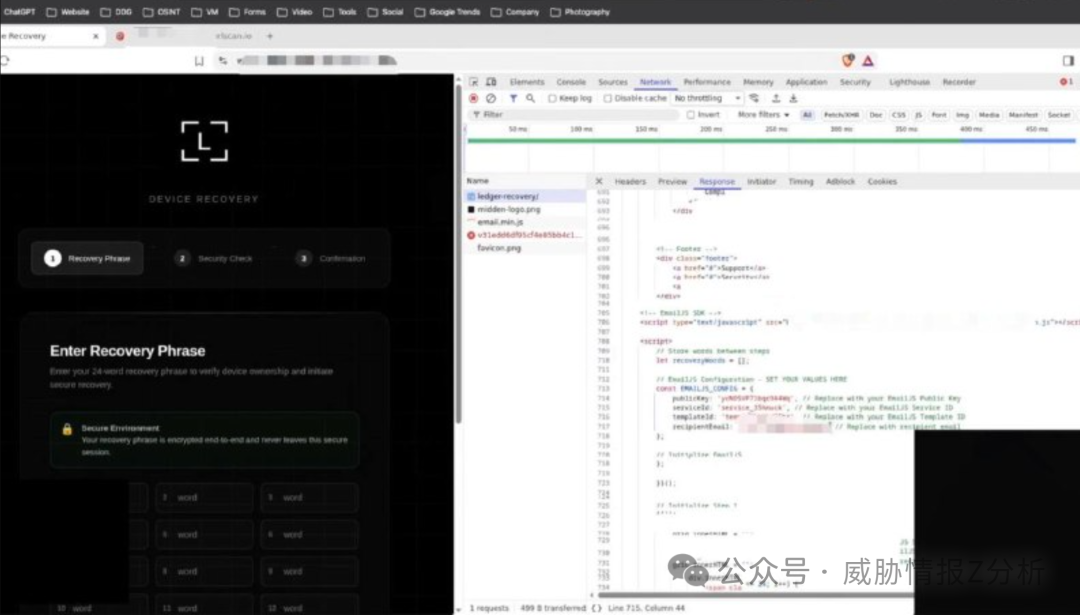Stop recording the network log
Image resolution: width=1080 pixels, height=615 pixels.
[473, 98]
